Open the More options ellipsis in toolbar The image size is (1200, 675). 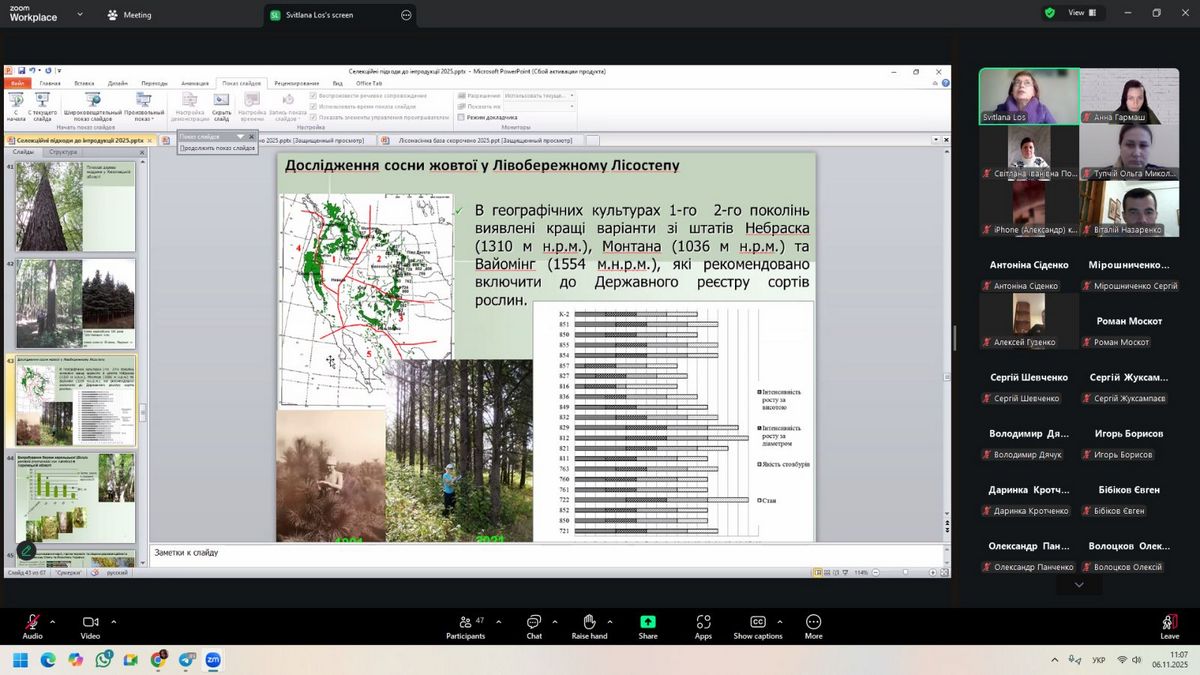point(813,626)
